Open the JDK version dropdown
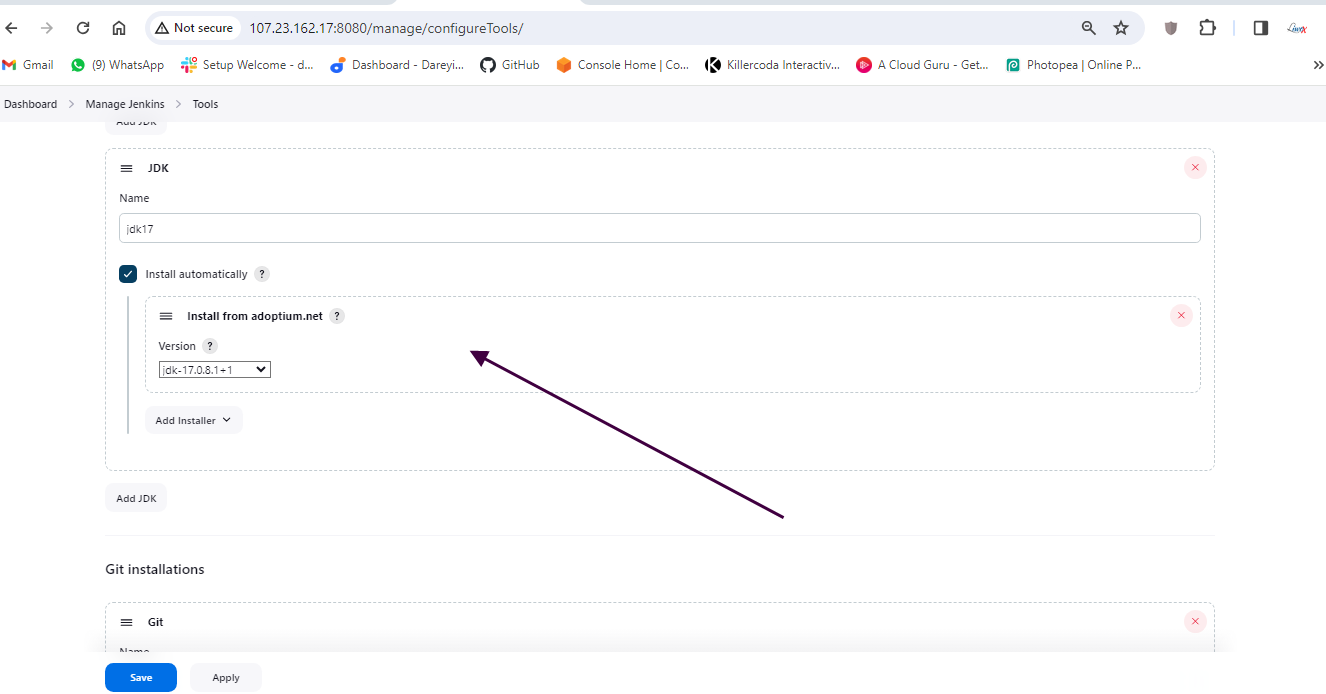1326x694 pixels. coord(215,370)
